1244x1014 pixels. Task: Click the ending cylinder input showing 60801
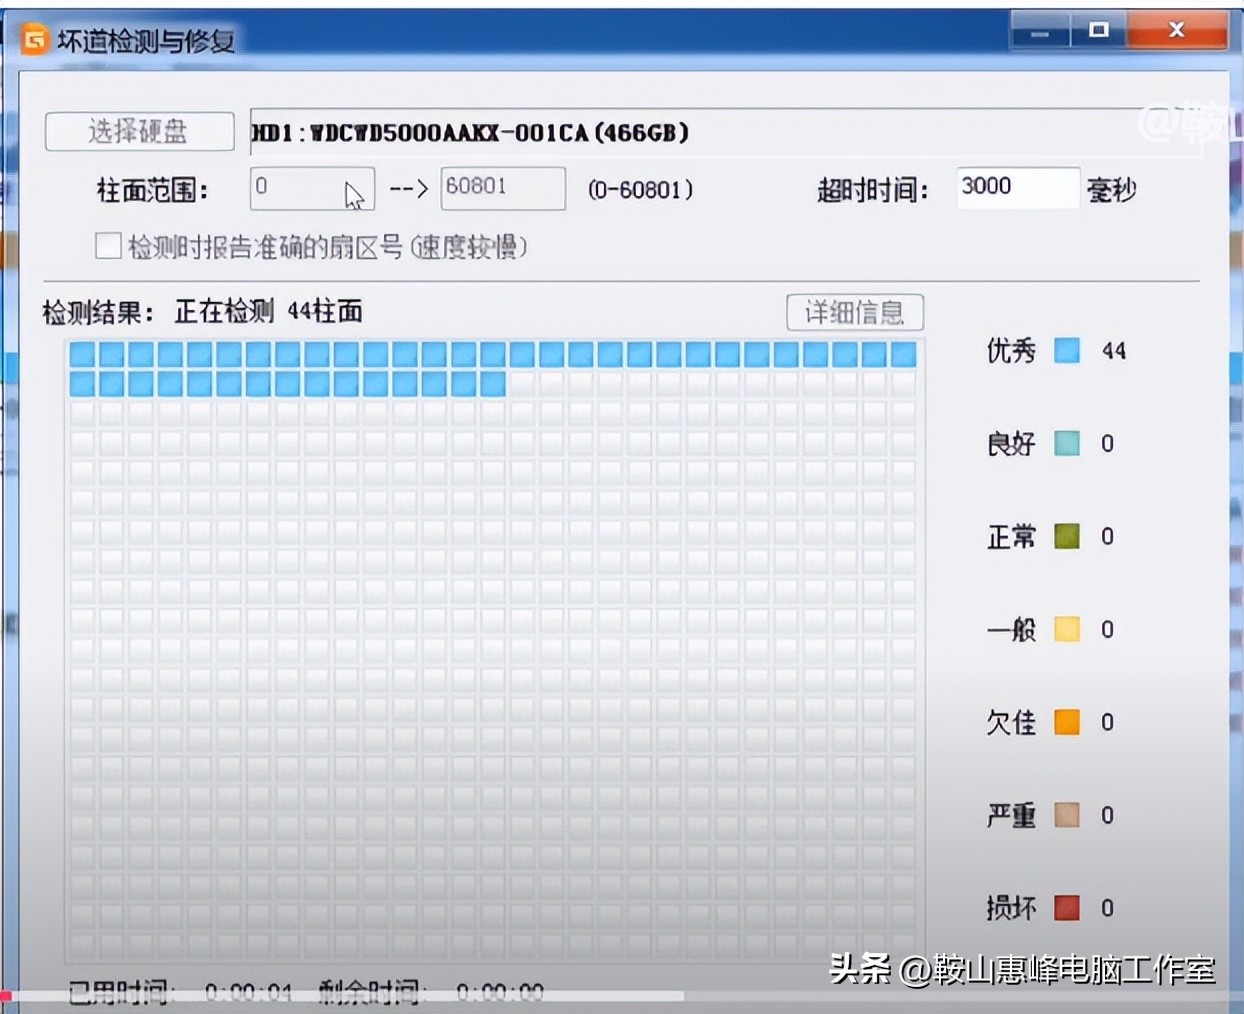coord(502,189)
